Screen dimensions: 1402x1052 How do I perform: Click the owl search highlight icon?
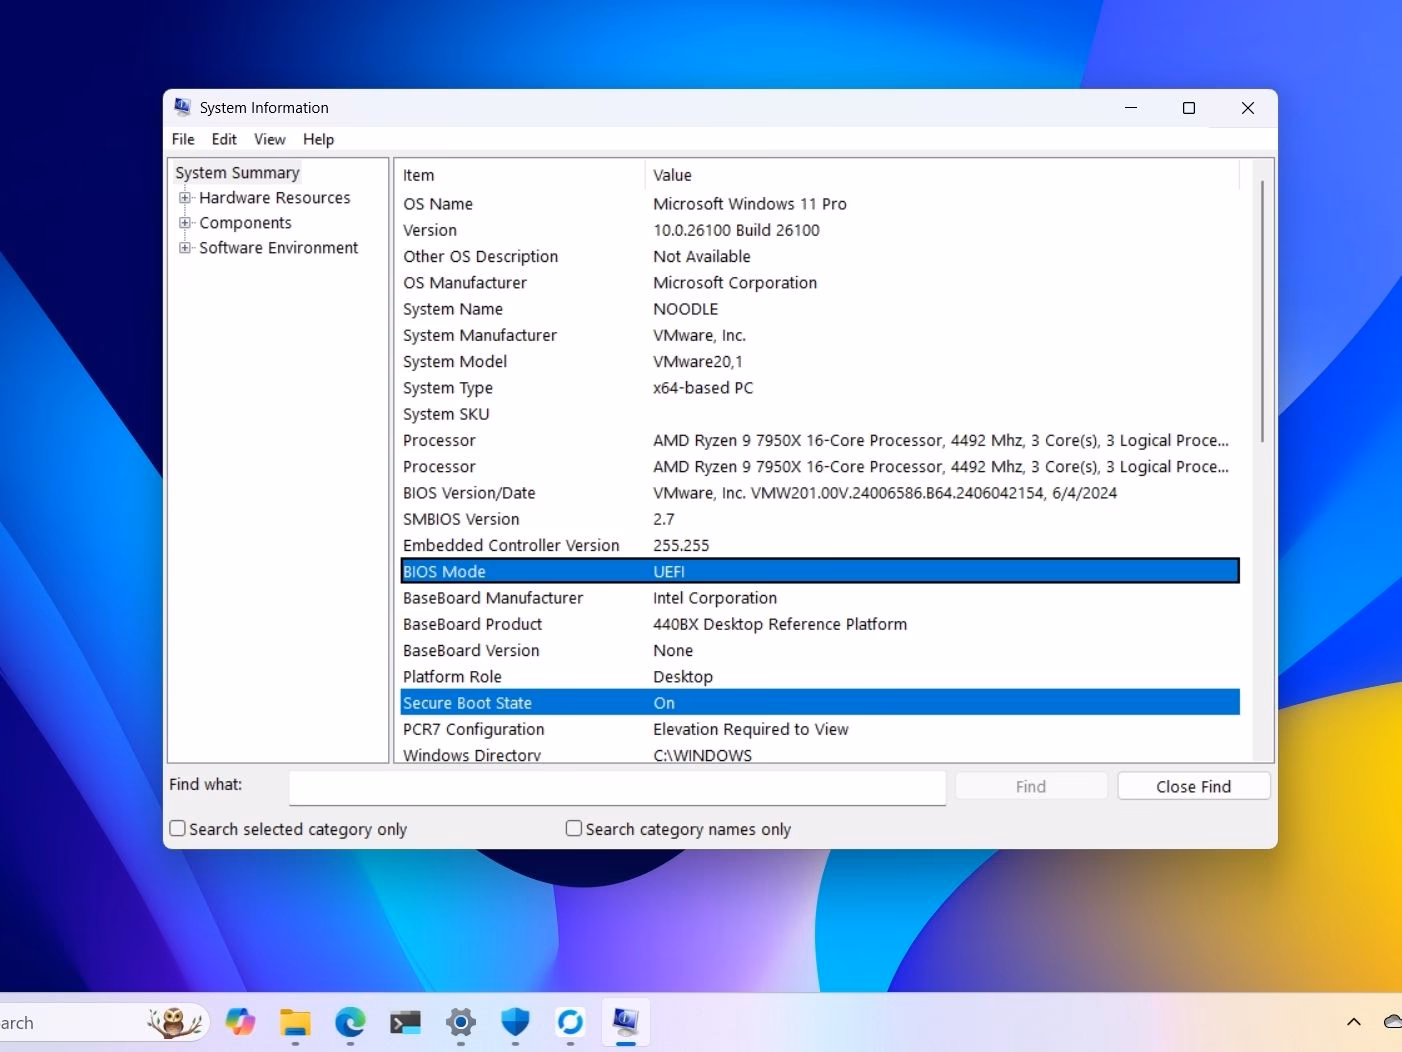pyautogui.click(x=174, y=1022)
